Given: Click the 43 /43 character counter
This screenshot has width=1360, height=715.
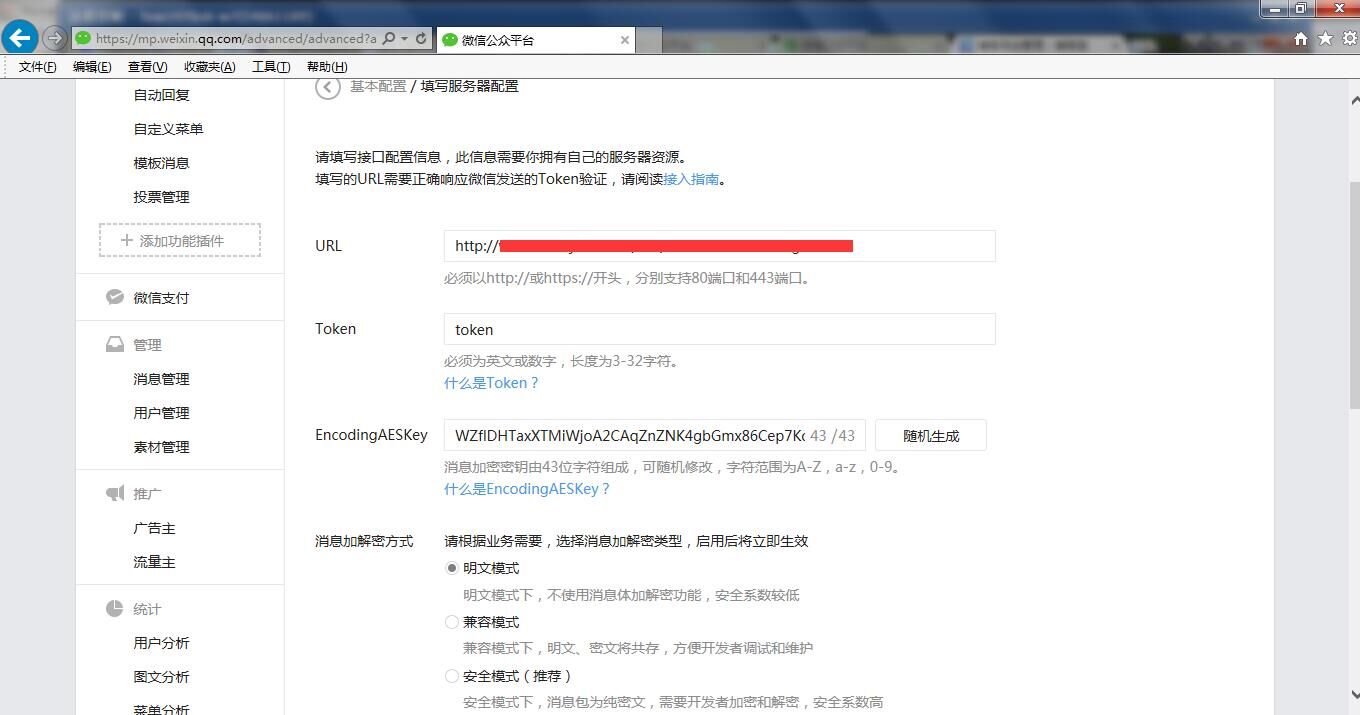Looking at the screenshot, I should coord(833,435).
